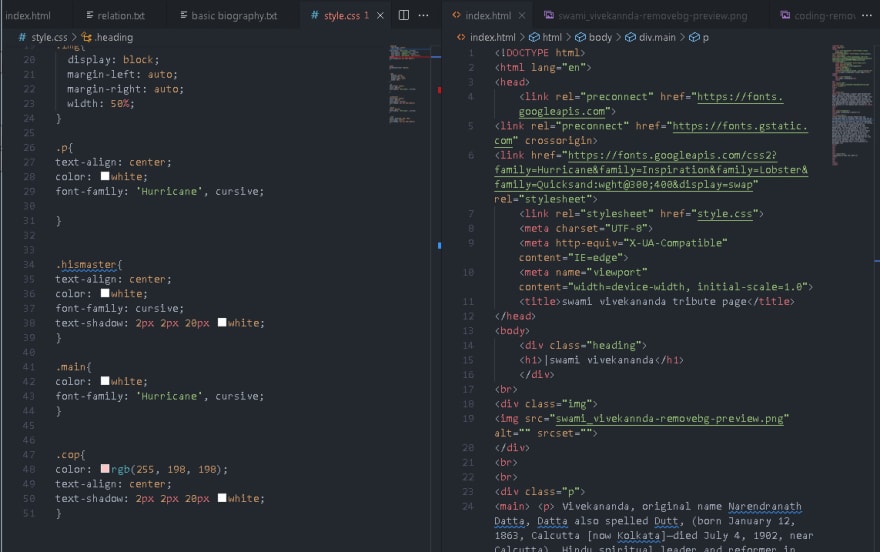Click the title tag text on line 11
The width and height of the screenshot is (880, 552).
point(654,301)
